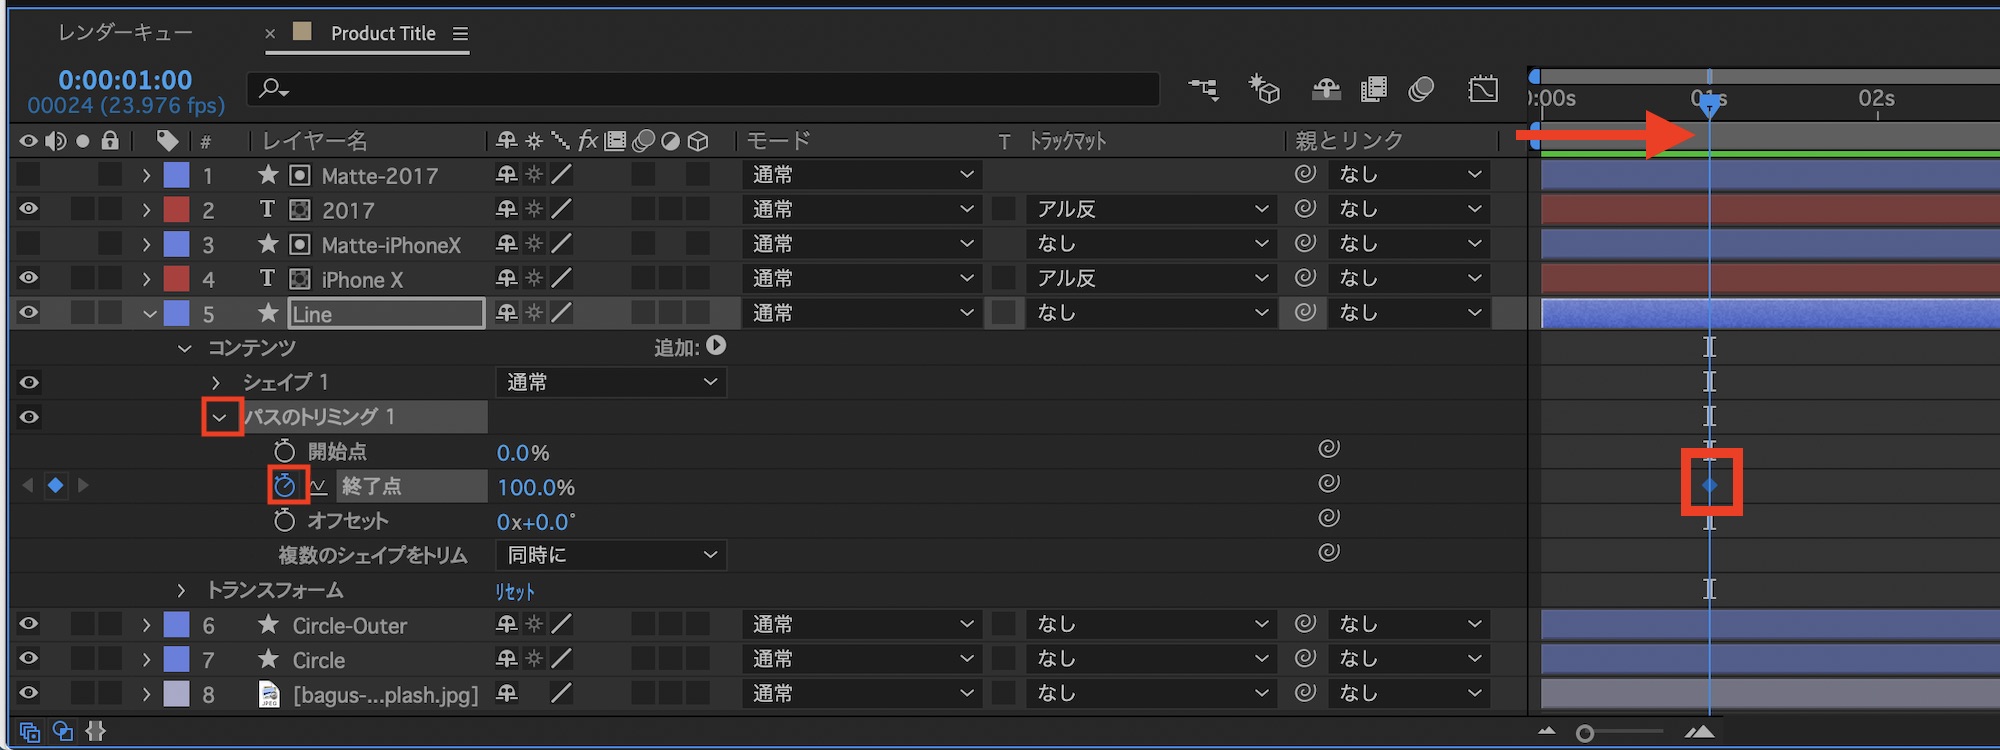The height and width of the screenshot is (750, 2000).
Task: Click the layer search field
Action: tap(703, 89)
